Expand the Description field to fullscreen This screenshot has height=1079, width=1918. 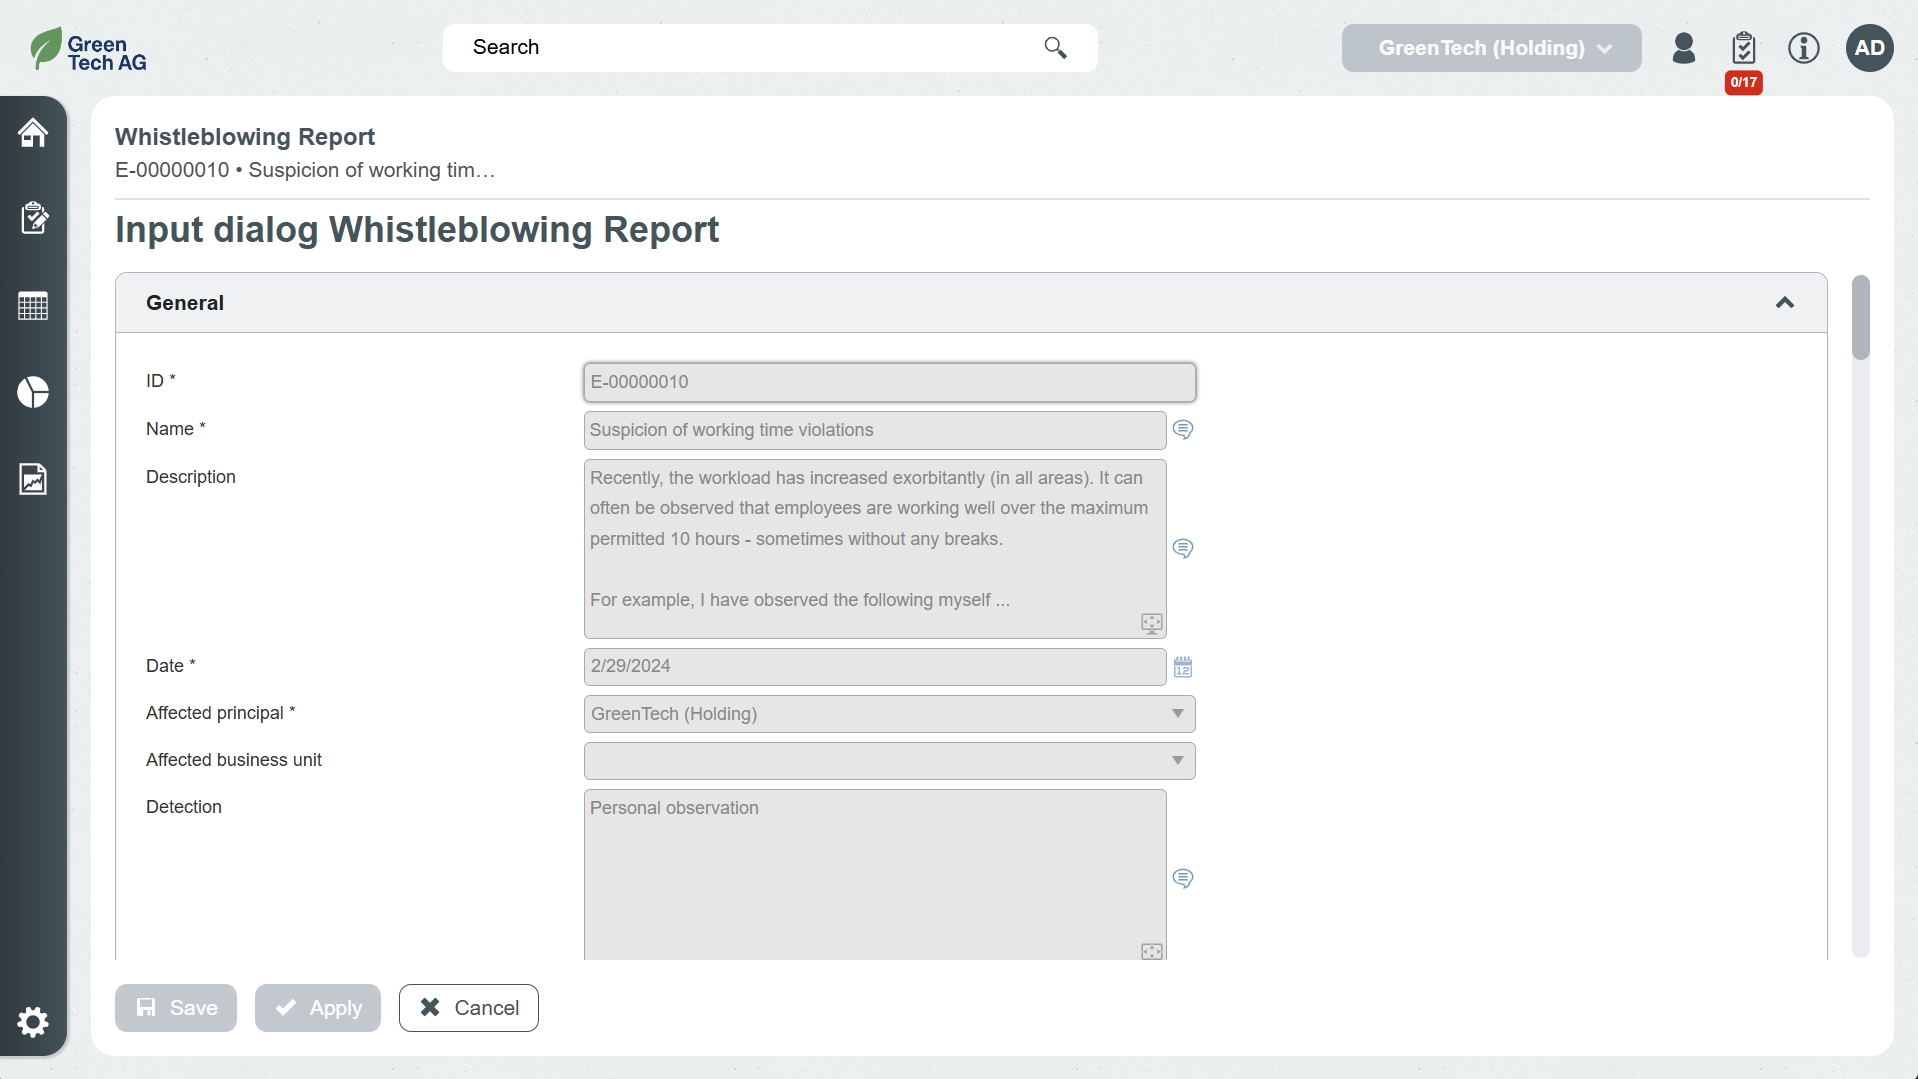[x=1151, y=624]
